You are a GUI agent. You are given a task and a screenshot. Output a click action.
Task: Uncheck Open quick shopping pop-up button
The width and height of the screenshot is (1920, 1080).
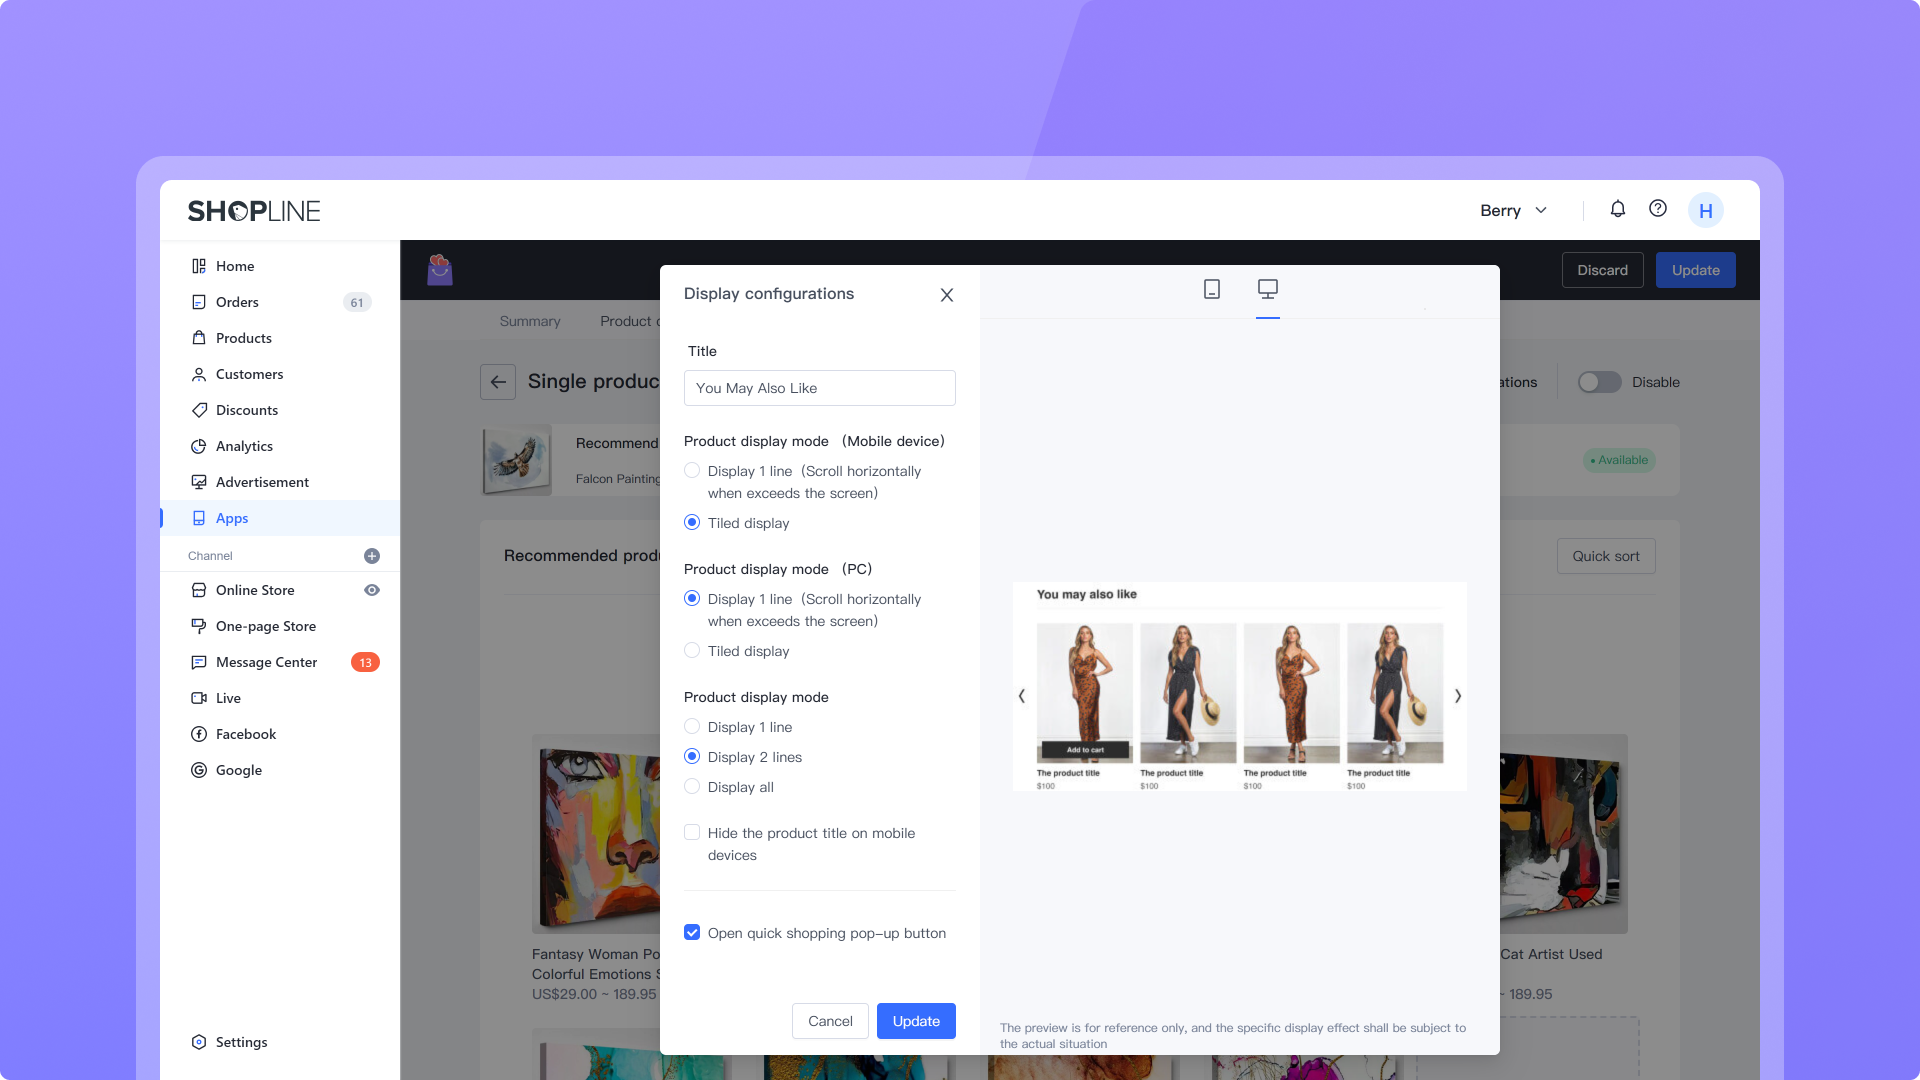coord(692,933)
